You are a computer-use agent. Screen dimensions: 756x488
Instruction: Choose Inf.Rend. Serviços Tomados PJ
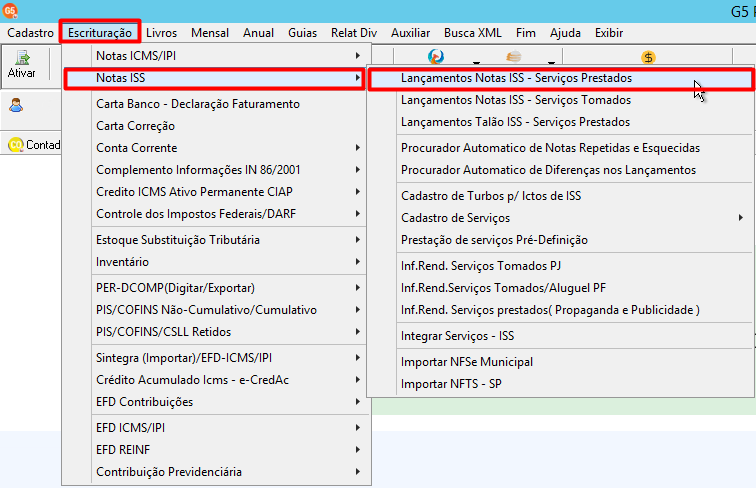pyautogui.click(x=561, y=266)
